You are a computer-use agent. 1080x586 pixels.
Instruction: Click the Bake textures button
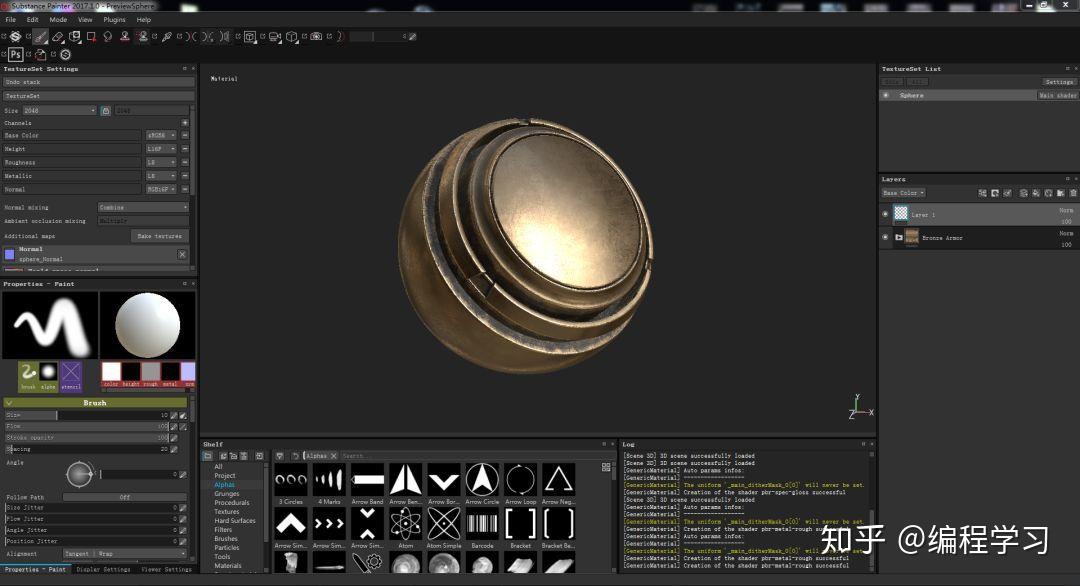[x=159, y=236]
